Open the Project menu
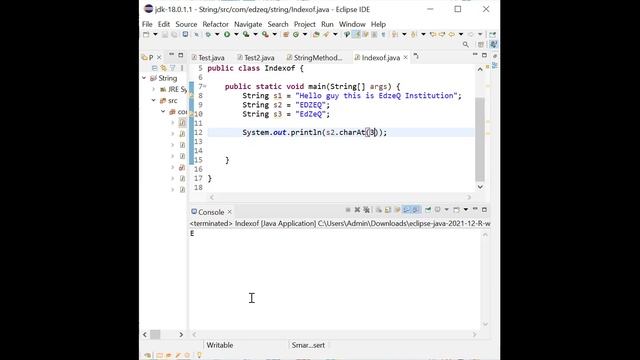 304,24
